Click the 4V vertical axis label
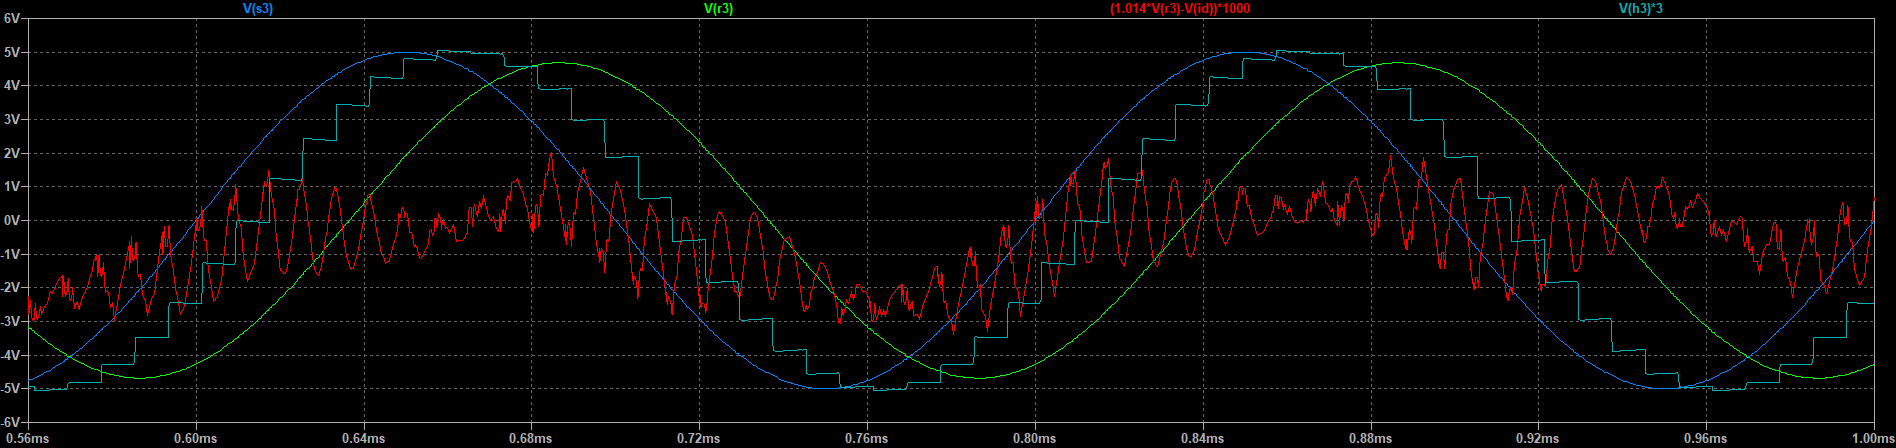 [13, 86]
